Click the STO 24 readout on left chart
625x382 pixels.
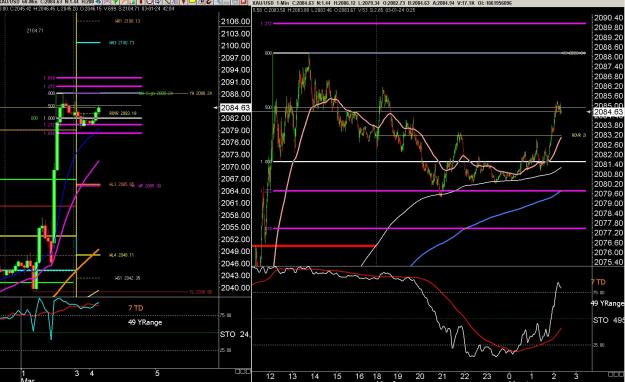click(x=234, y=334)
